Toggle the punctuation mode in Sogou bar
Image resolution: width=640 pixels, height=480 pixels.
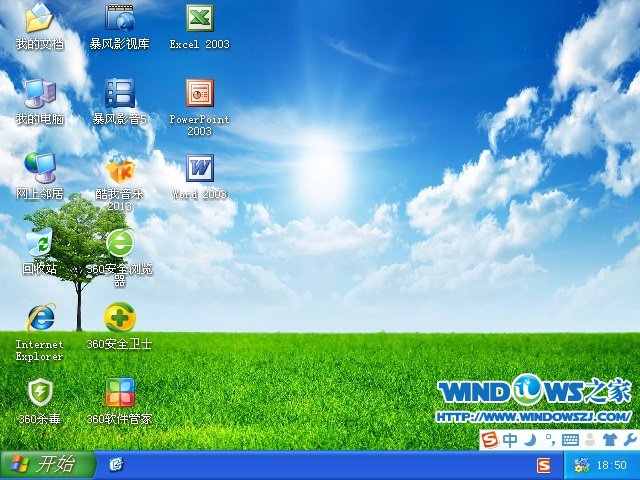click(549, 440)
